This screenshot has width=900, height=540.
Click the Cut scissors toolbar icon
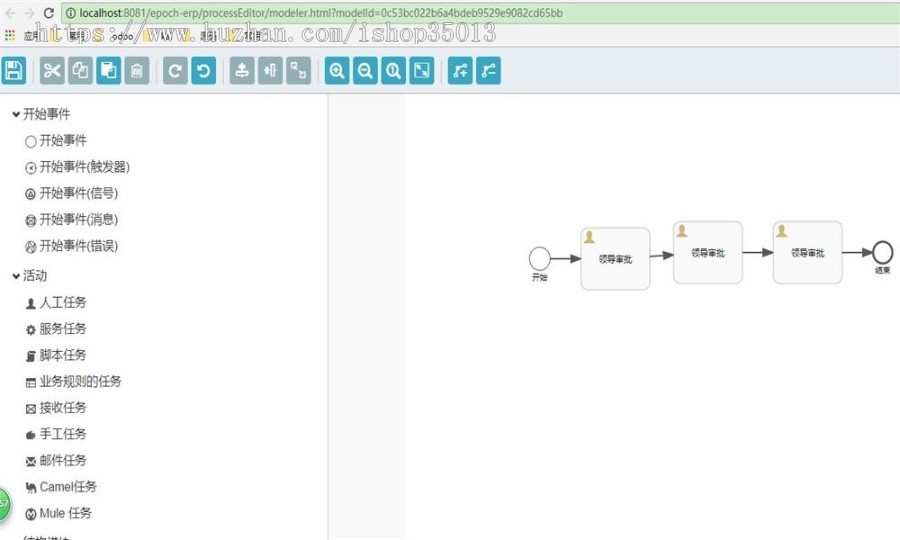(x=52, y=71)
